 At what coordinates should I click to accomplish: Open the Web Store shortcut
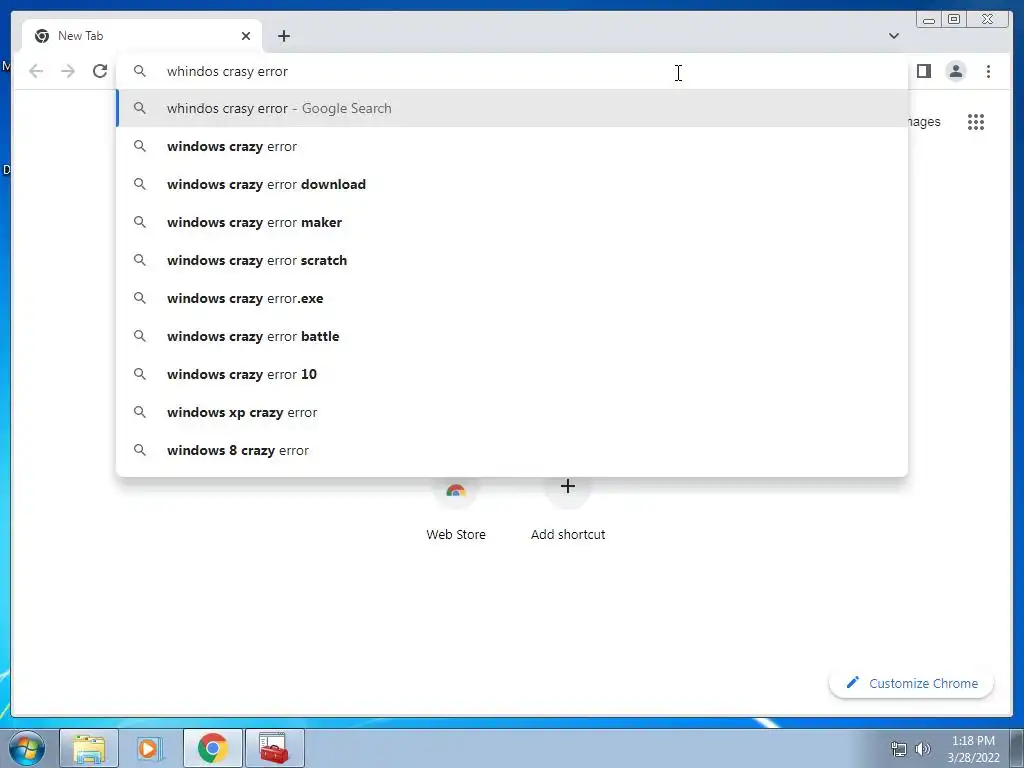coord(456,513)
